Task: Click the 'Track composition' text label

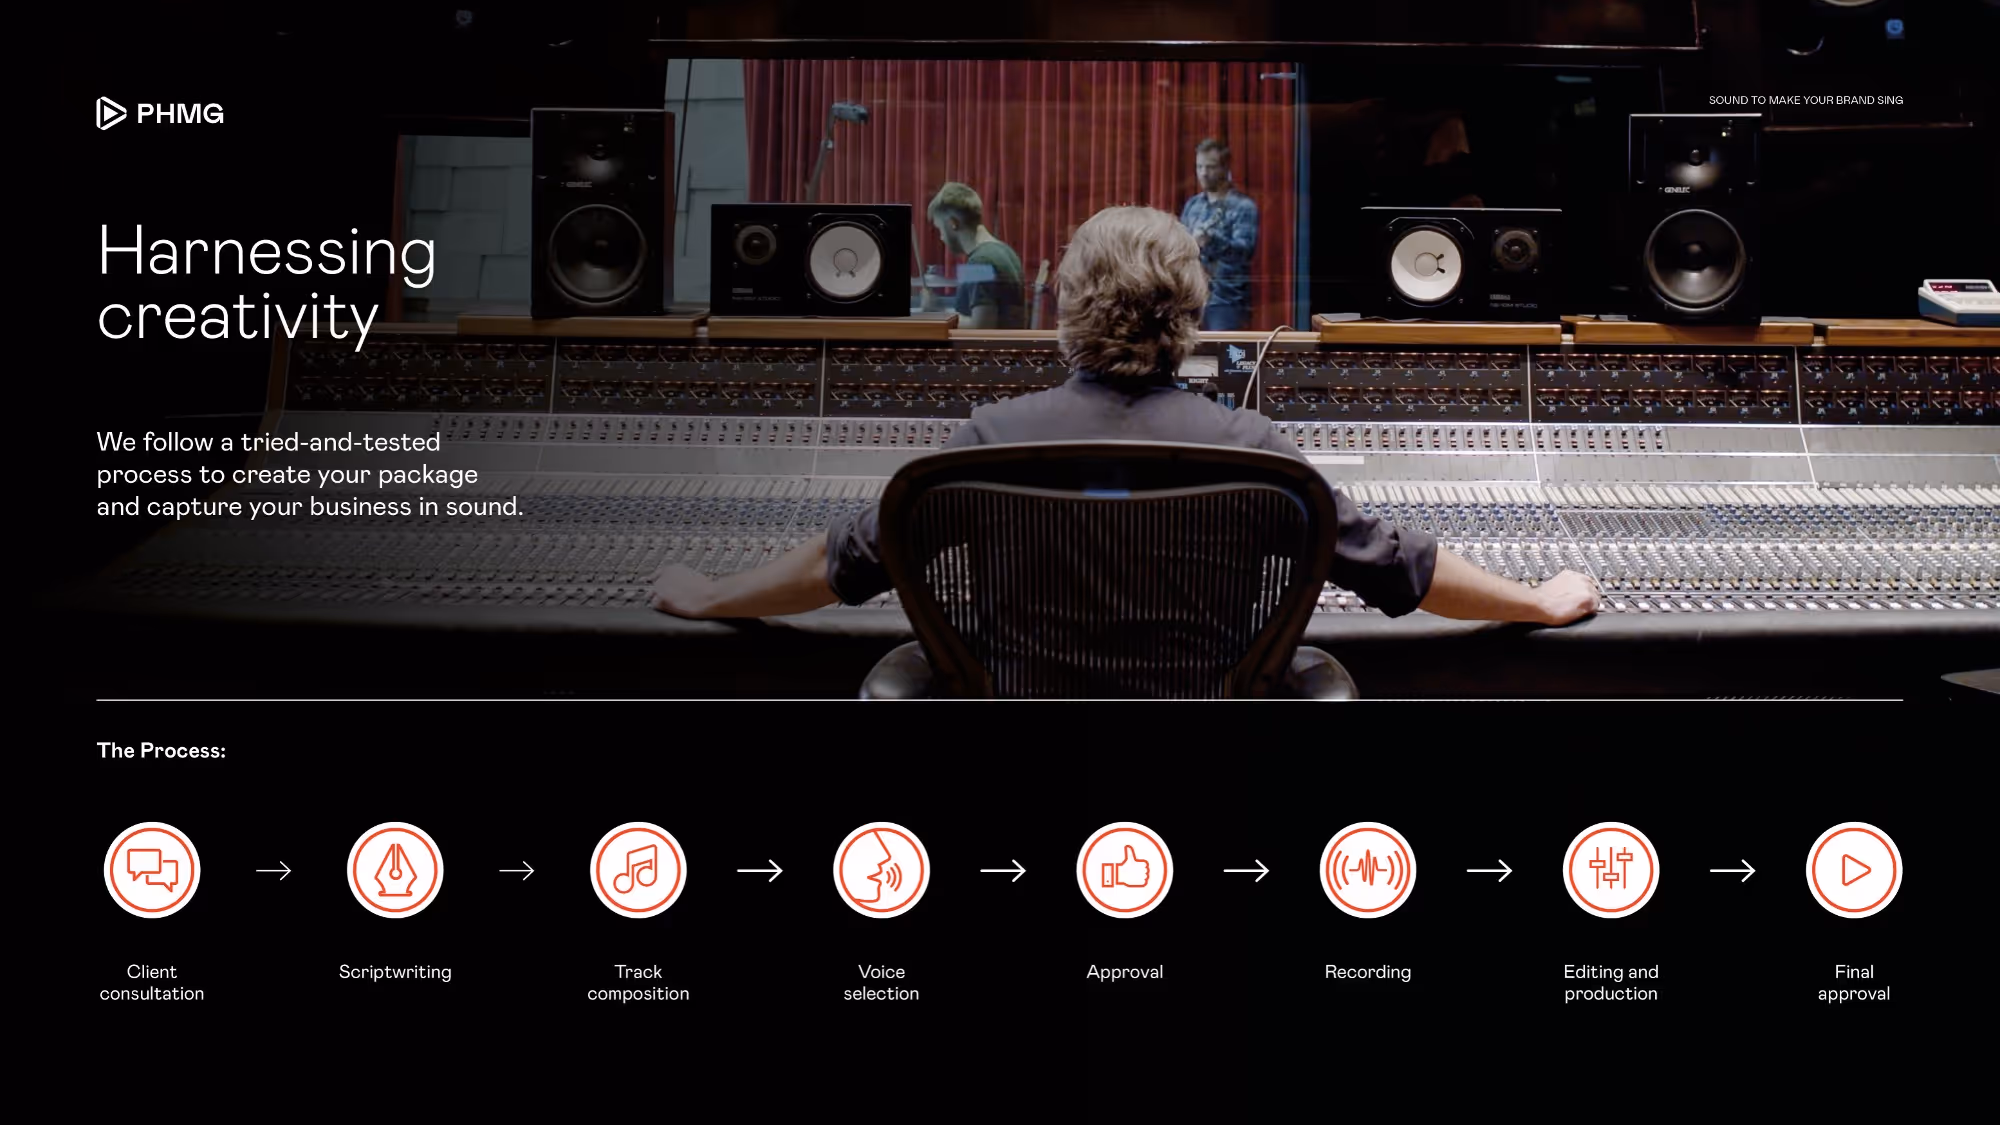Action: (638, 982)
